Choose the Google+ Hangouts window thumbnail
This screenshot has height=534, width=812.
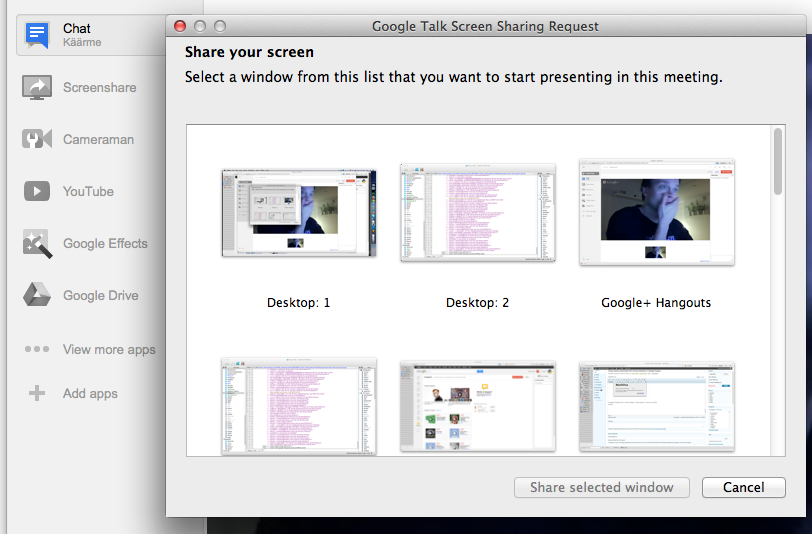[x=657, y=212]
